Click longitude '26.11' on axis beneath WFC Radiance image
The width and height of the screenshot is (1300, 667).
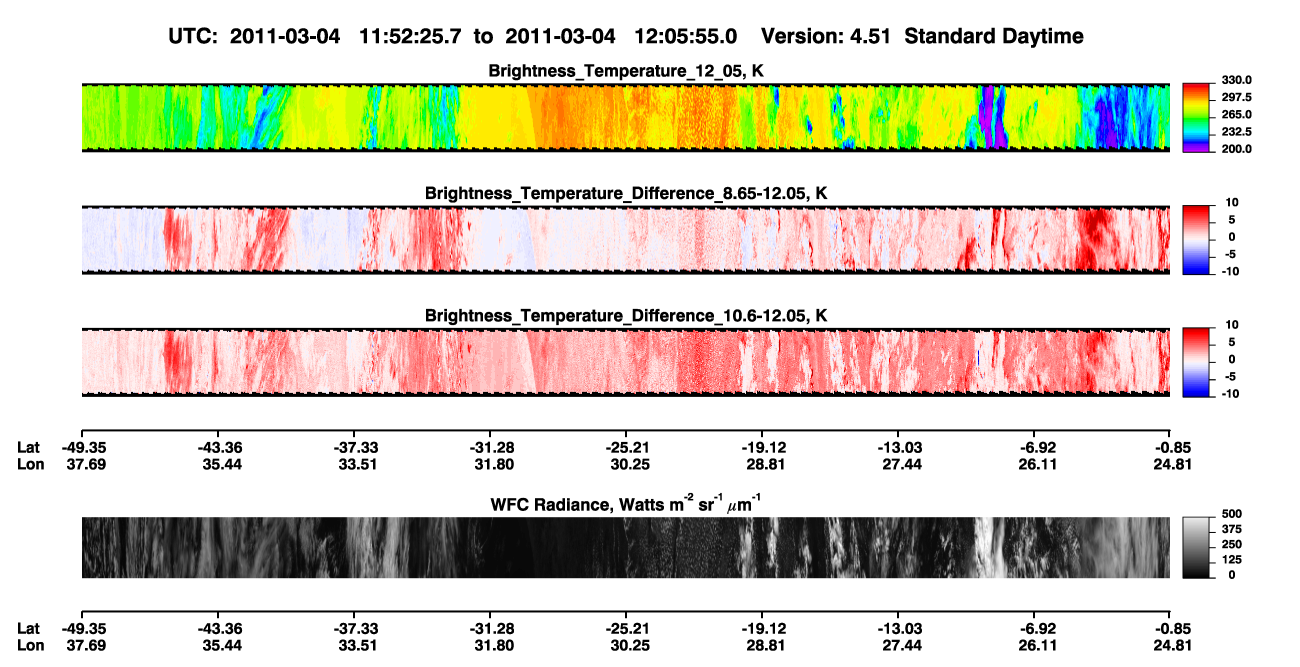1036,644
